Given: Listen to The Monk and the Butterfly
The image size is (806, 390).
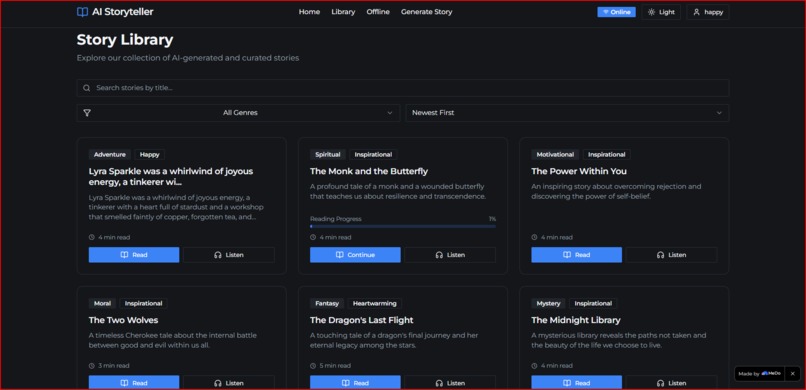Looking at the screenshot, I should pyautogui.click(x=450, y=255).
